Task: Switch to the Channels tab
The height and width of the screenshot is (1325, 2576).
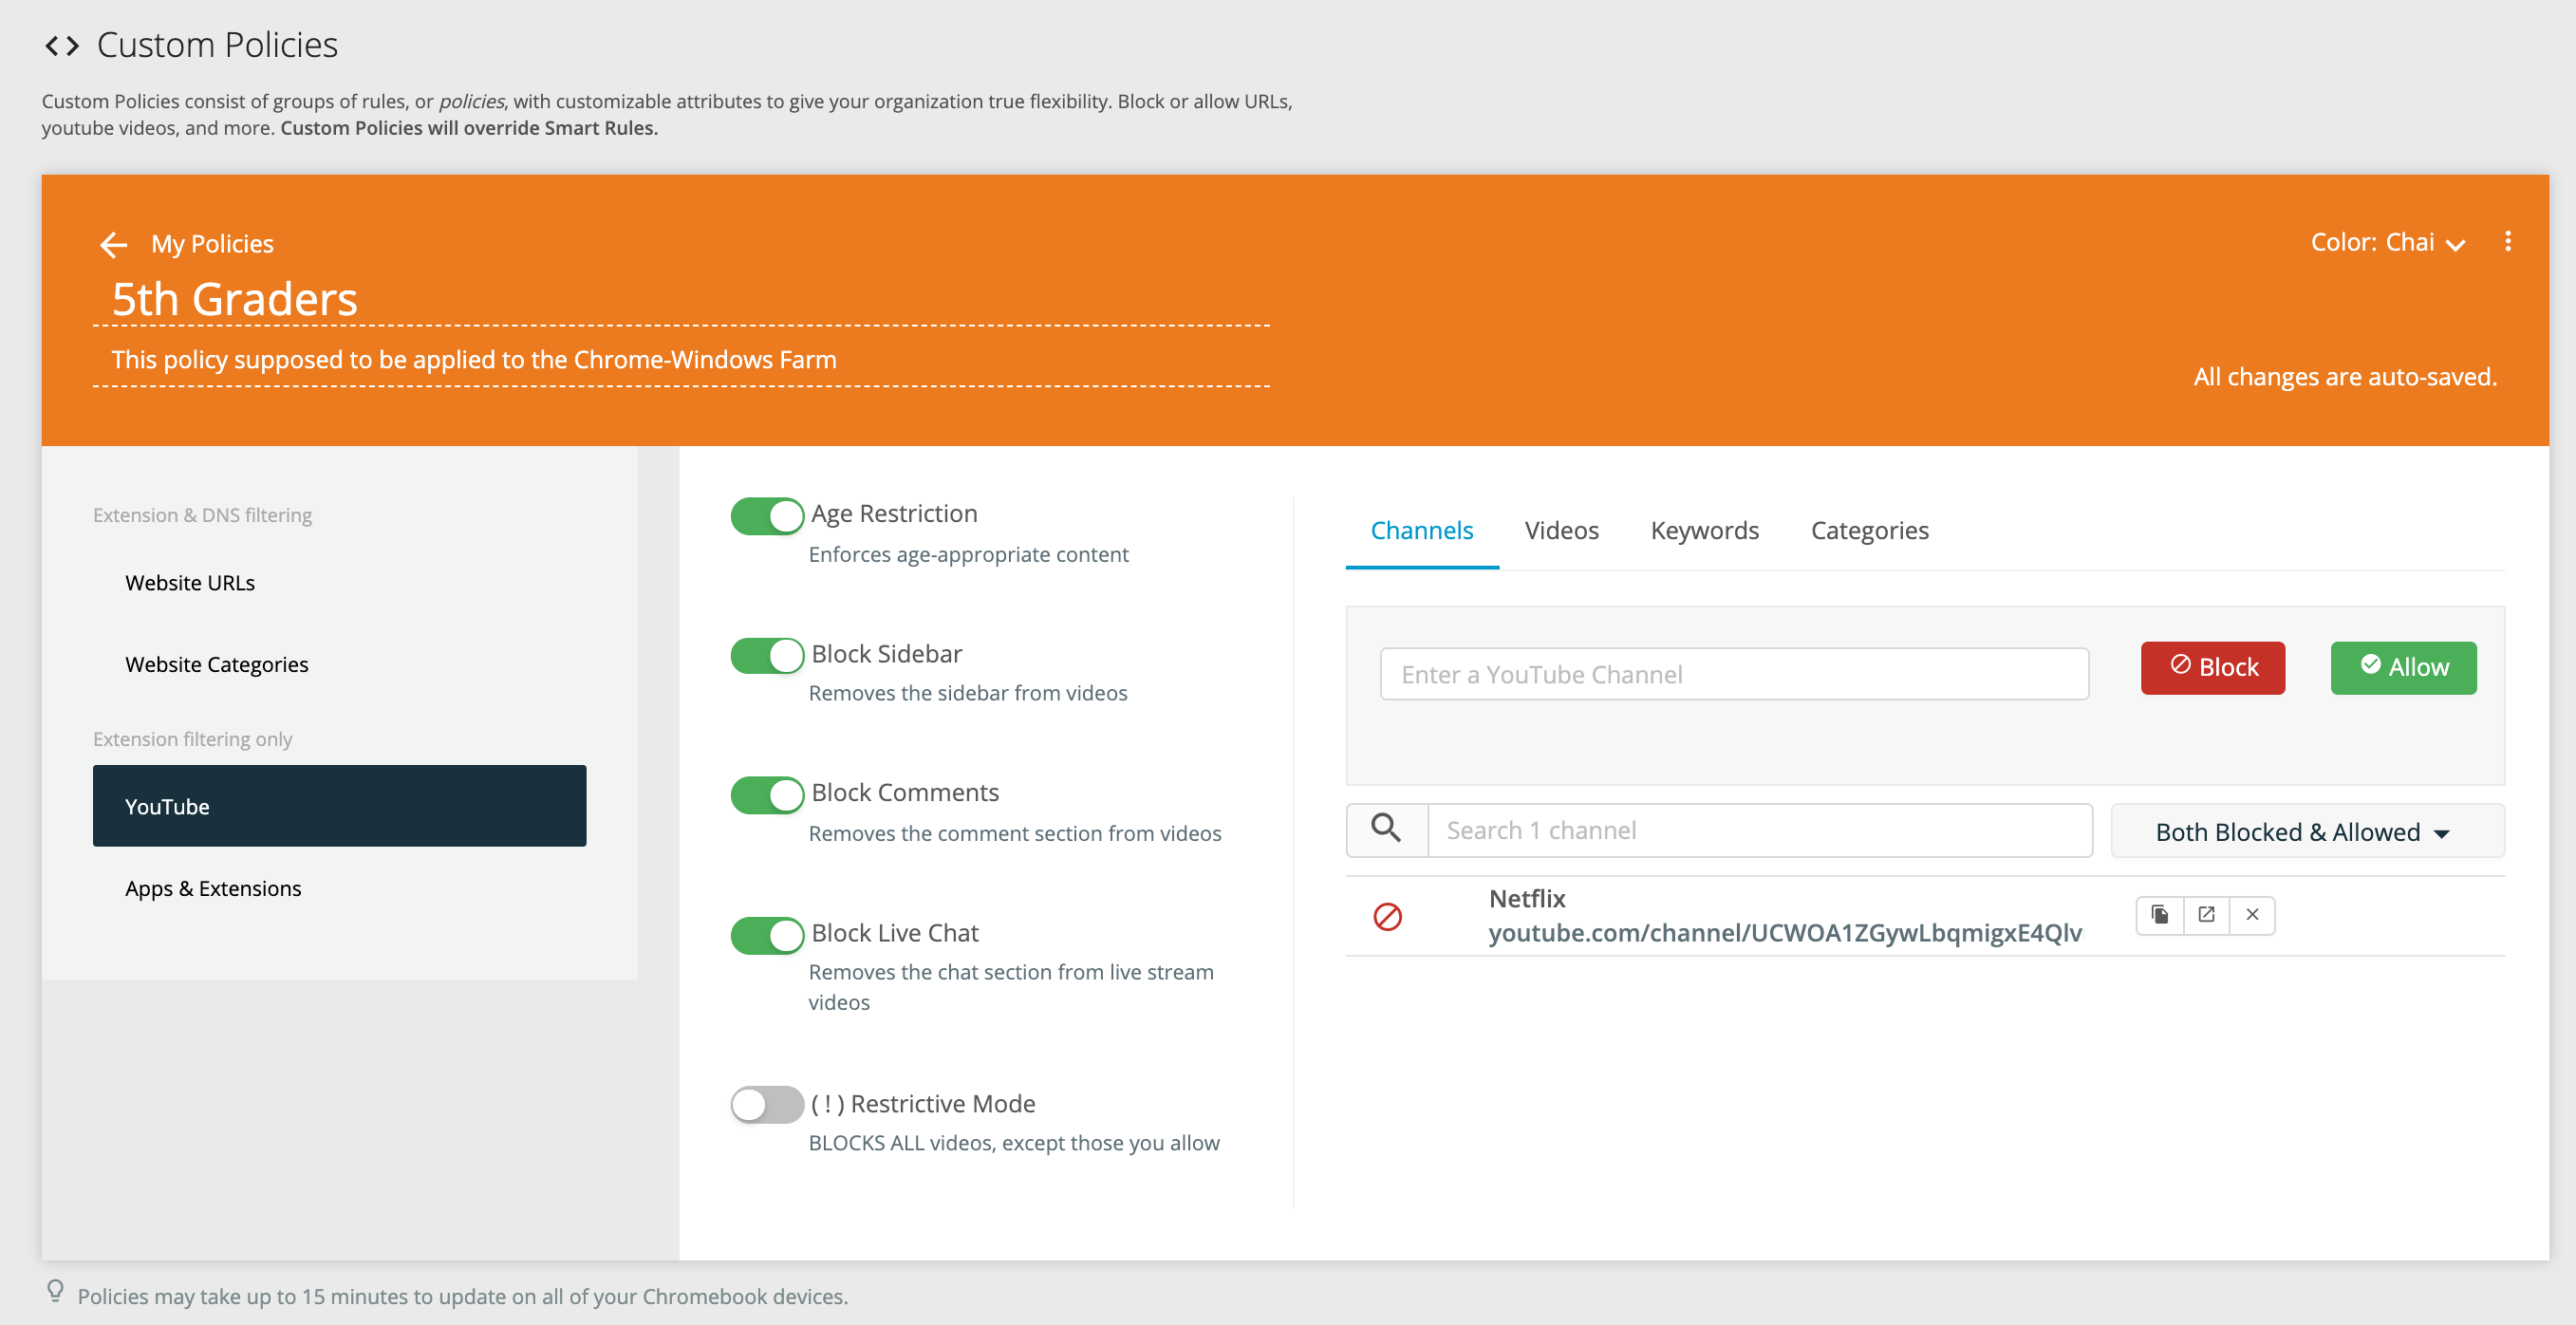Action: pyautogui.click(x=1421, y=531)
